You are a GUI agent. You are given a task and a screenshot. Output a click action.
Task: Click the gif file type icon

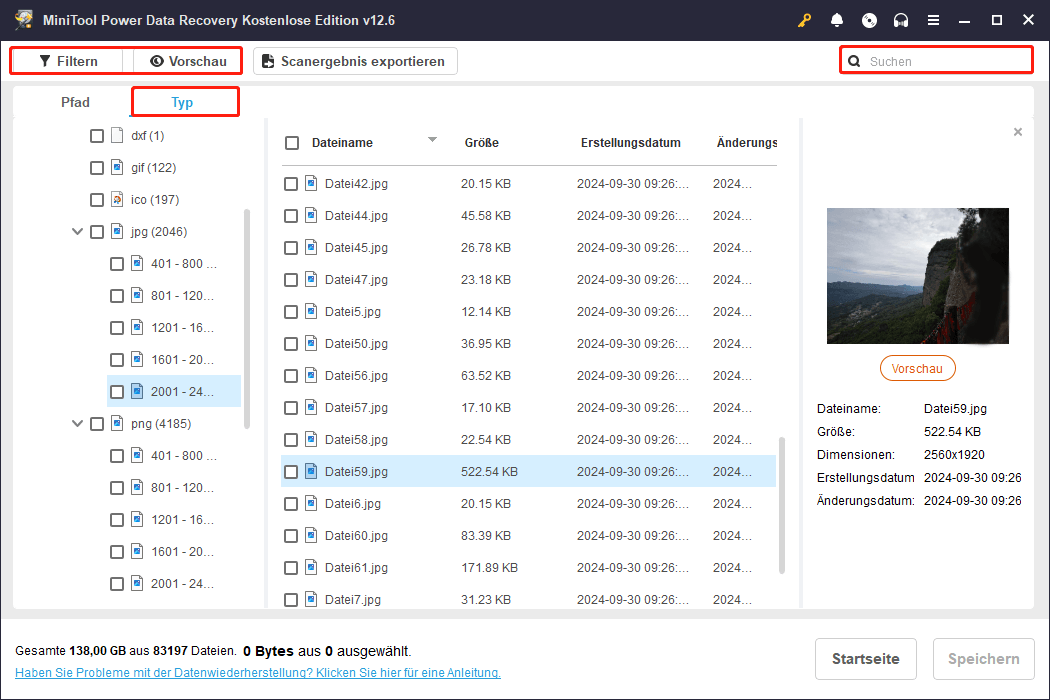click(117, 167)
